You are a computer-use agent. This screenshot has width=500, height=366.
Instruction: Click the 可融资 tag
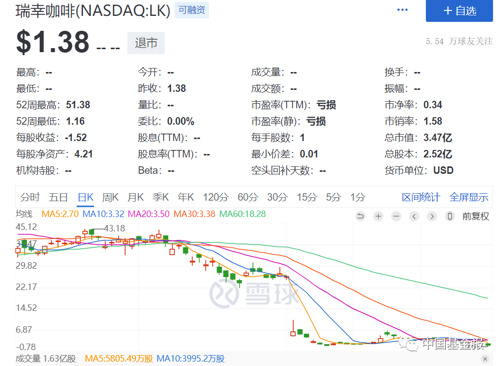[x=192, y=10]
